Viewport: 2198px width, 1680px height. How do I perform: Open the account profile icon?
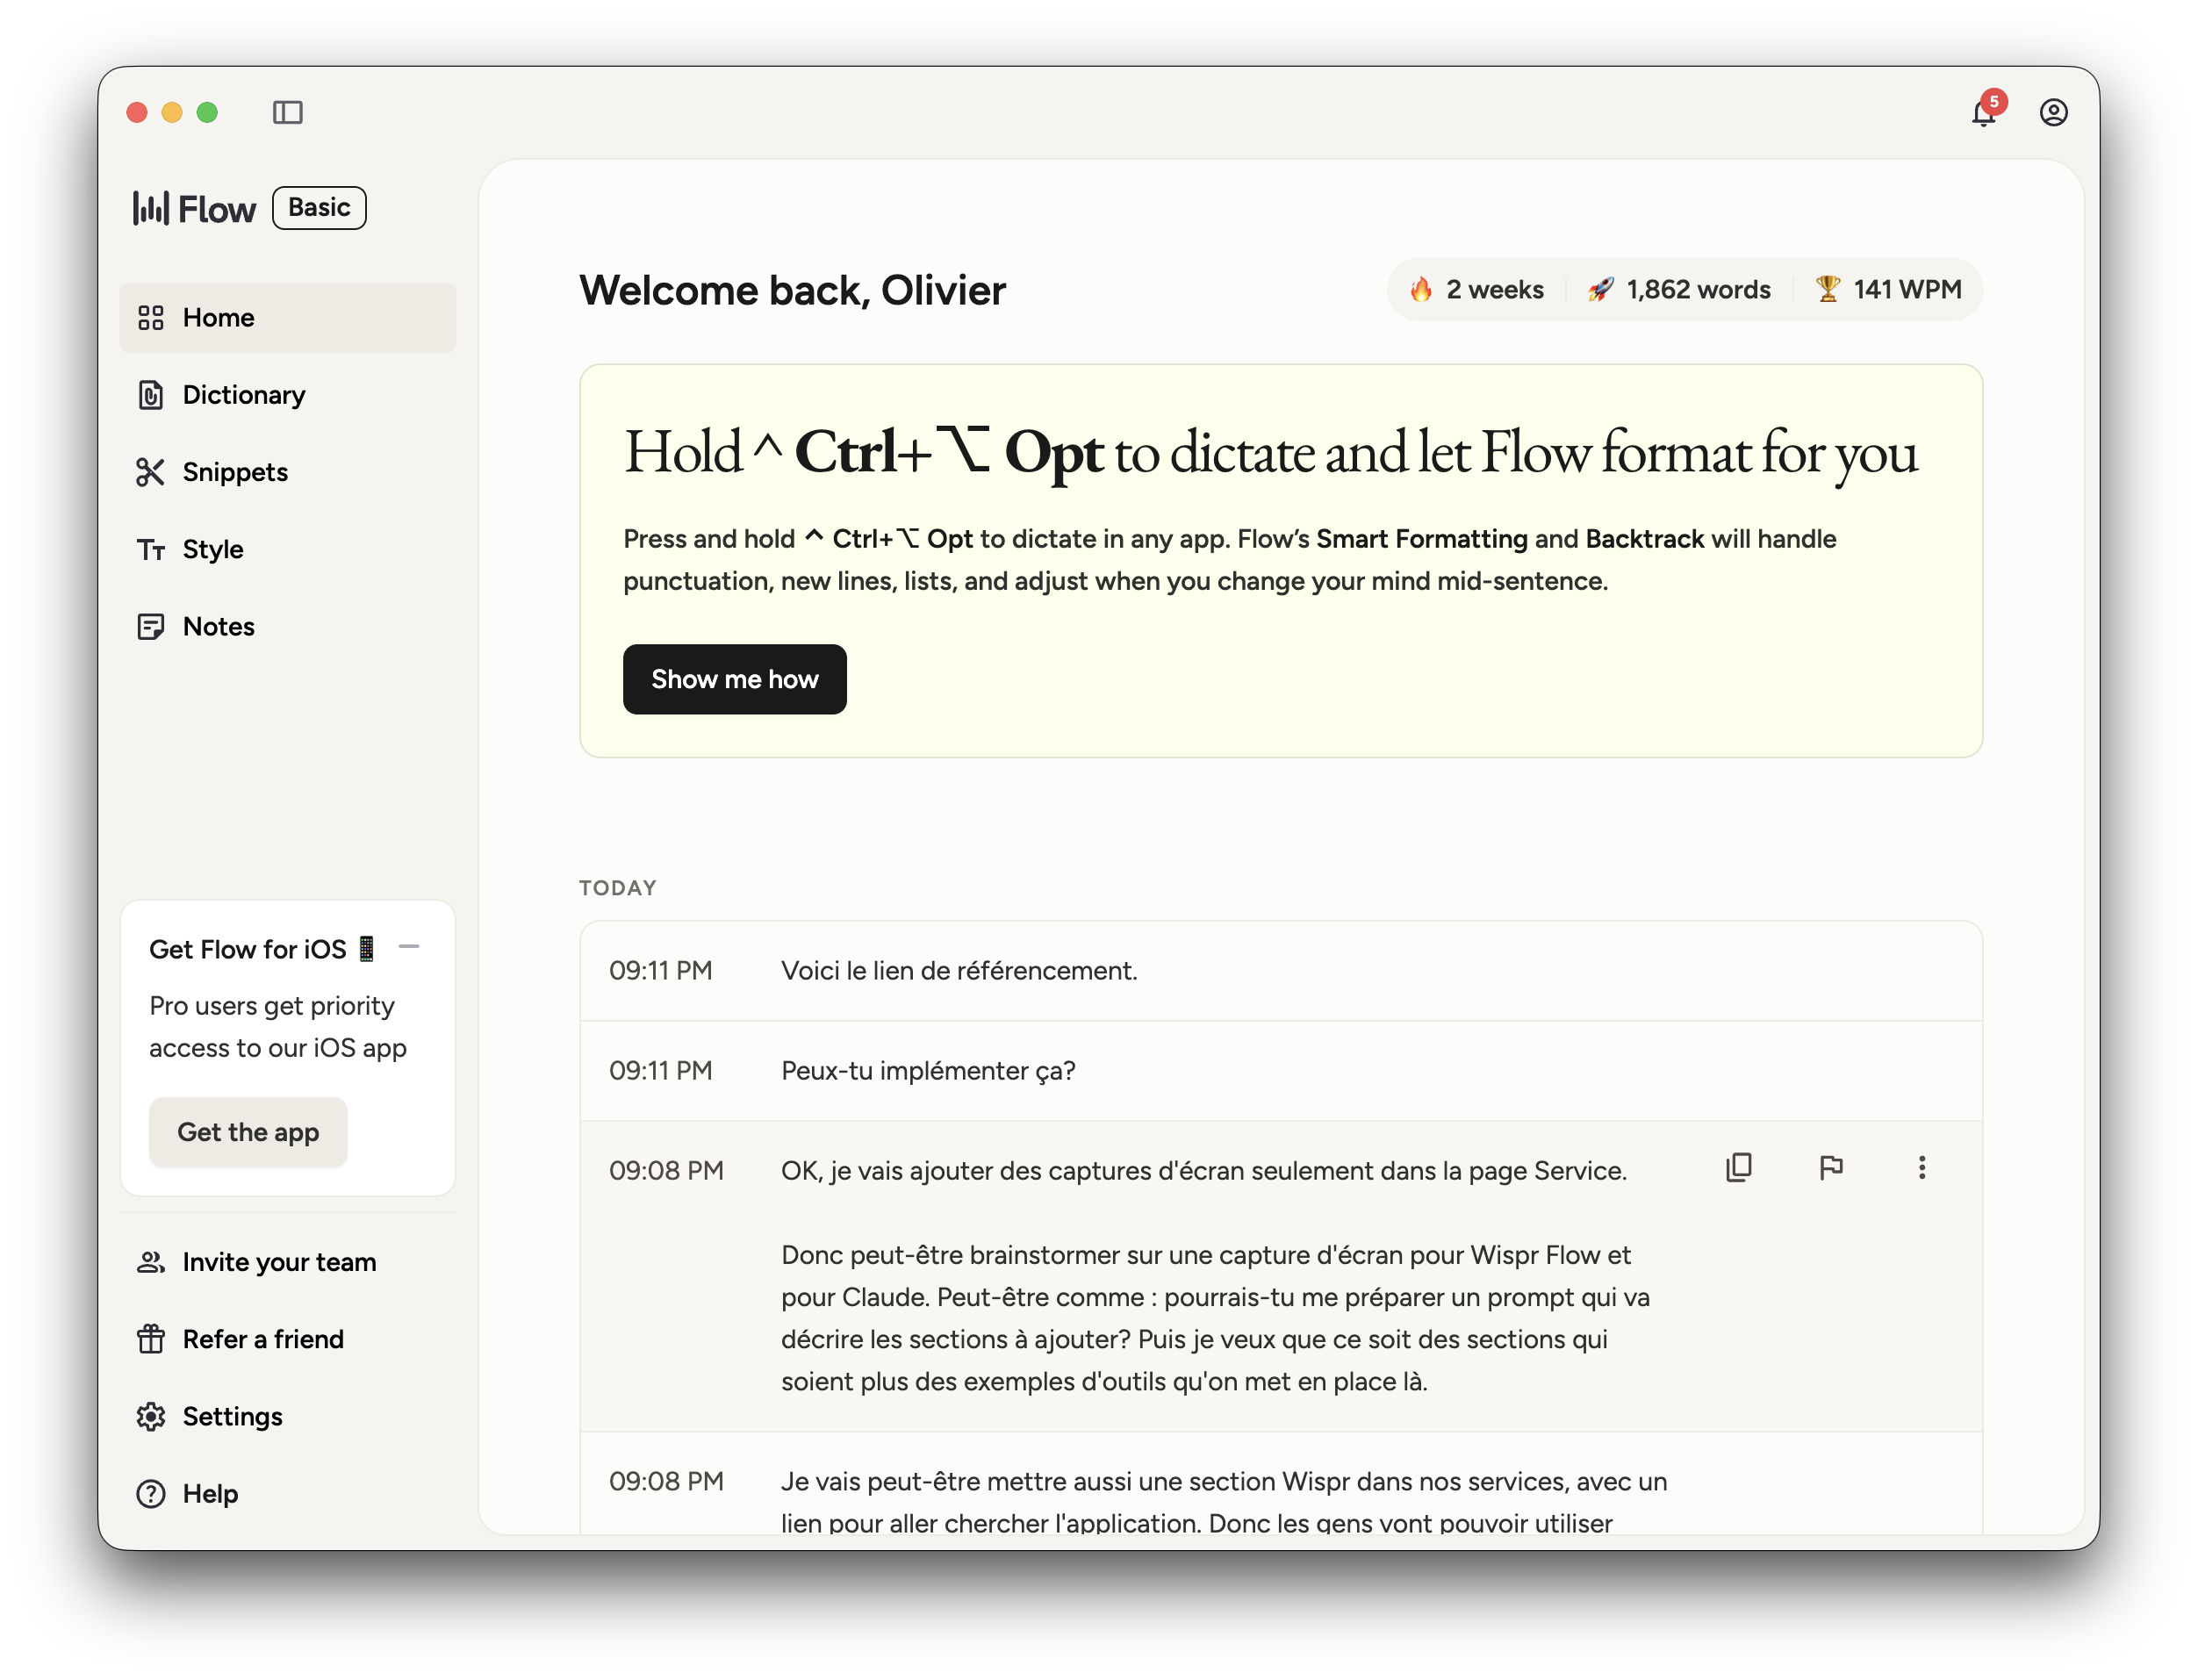click(x=2054, y=113)
